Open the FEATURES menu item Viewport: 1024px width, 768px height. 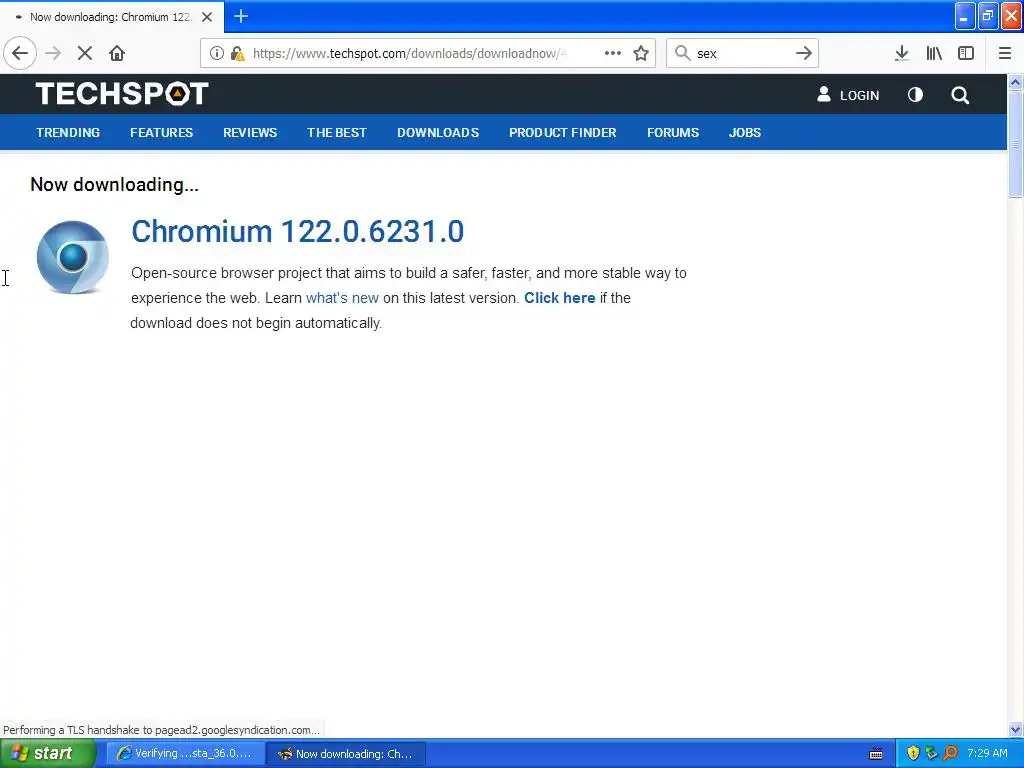(x=161, y=133)
